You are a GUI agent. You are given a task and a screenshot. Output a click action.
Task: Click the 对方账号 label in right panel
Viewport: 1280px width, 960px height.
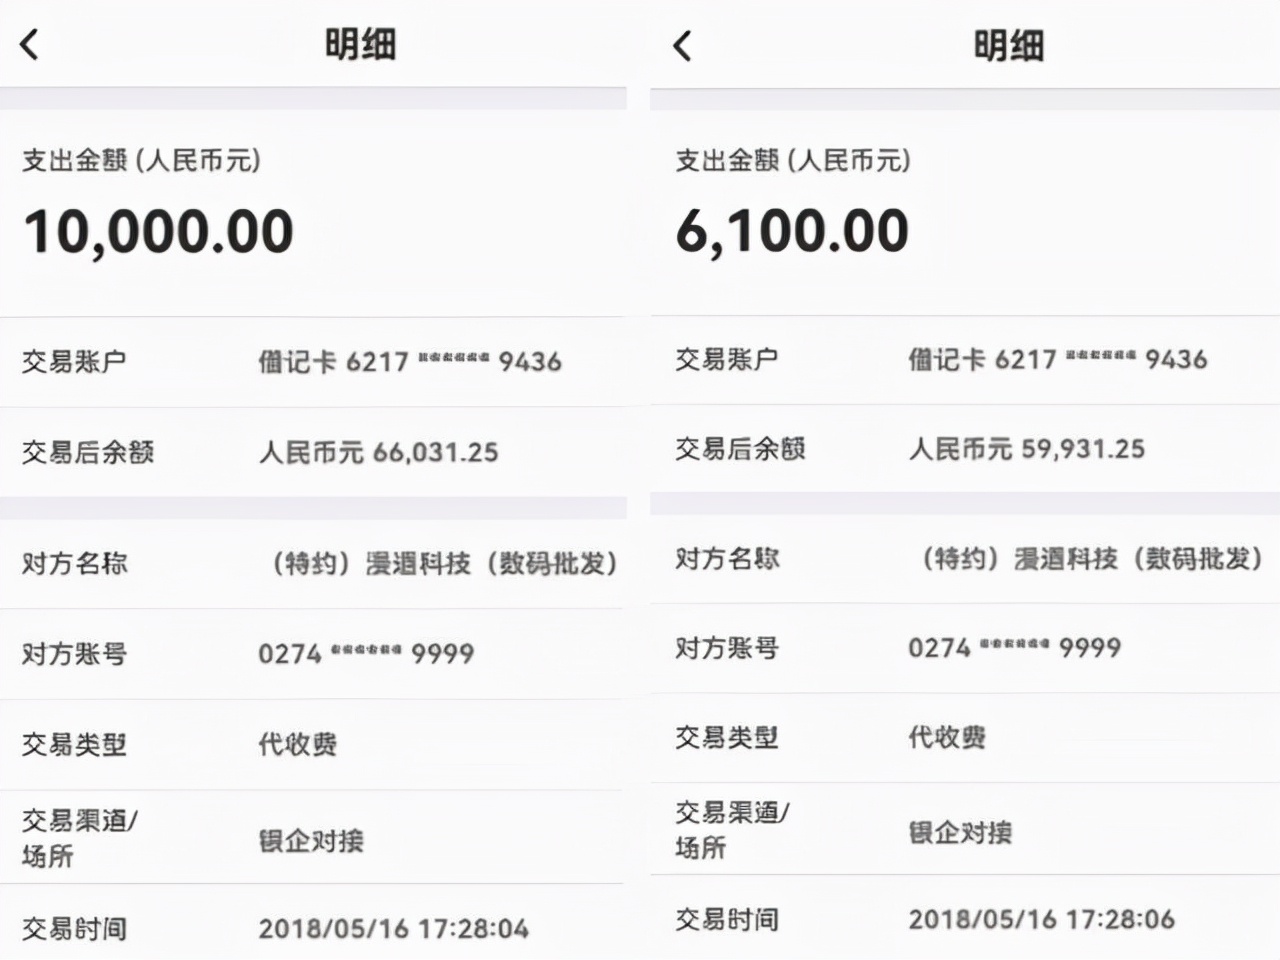click(x=727, y=648)
